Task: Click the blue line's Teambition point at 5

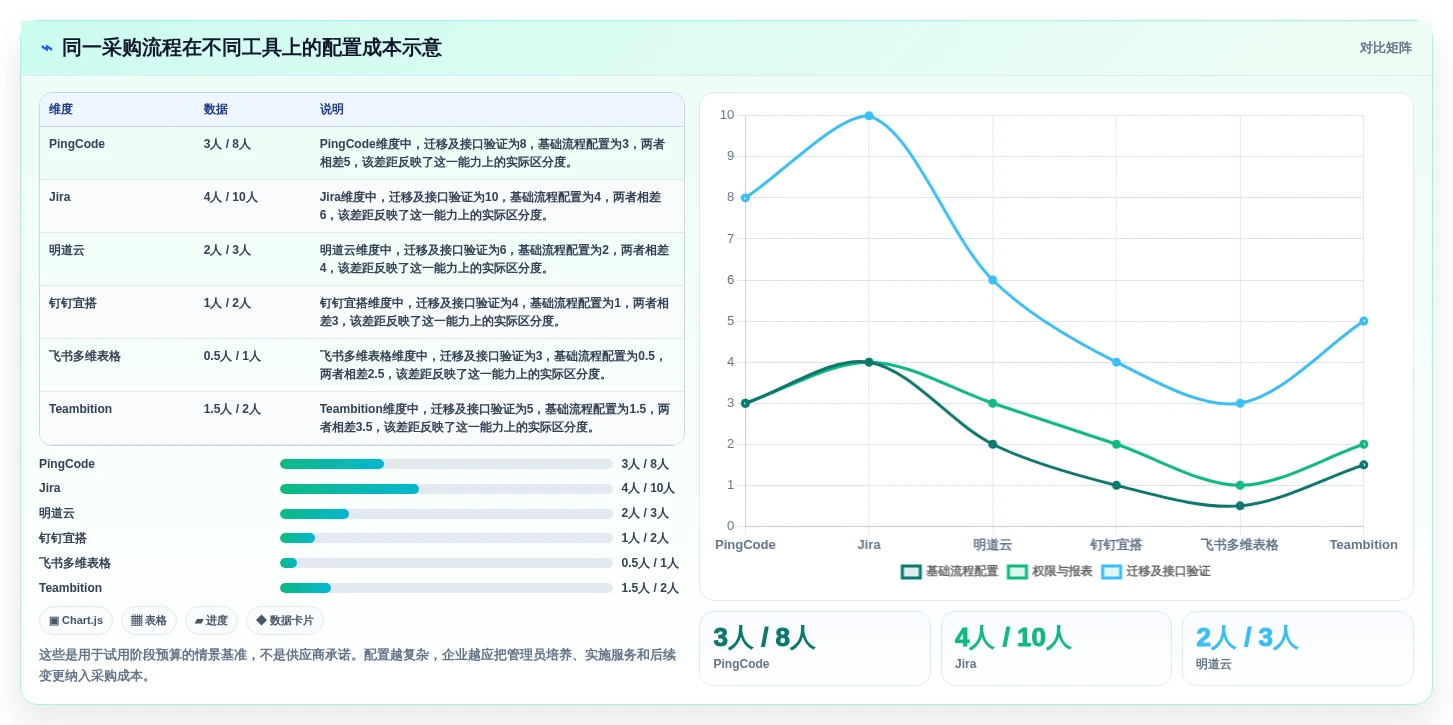Action: (1364, 321)
